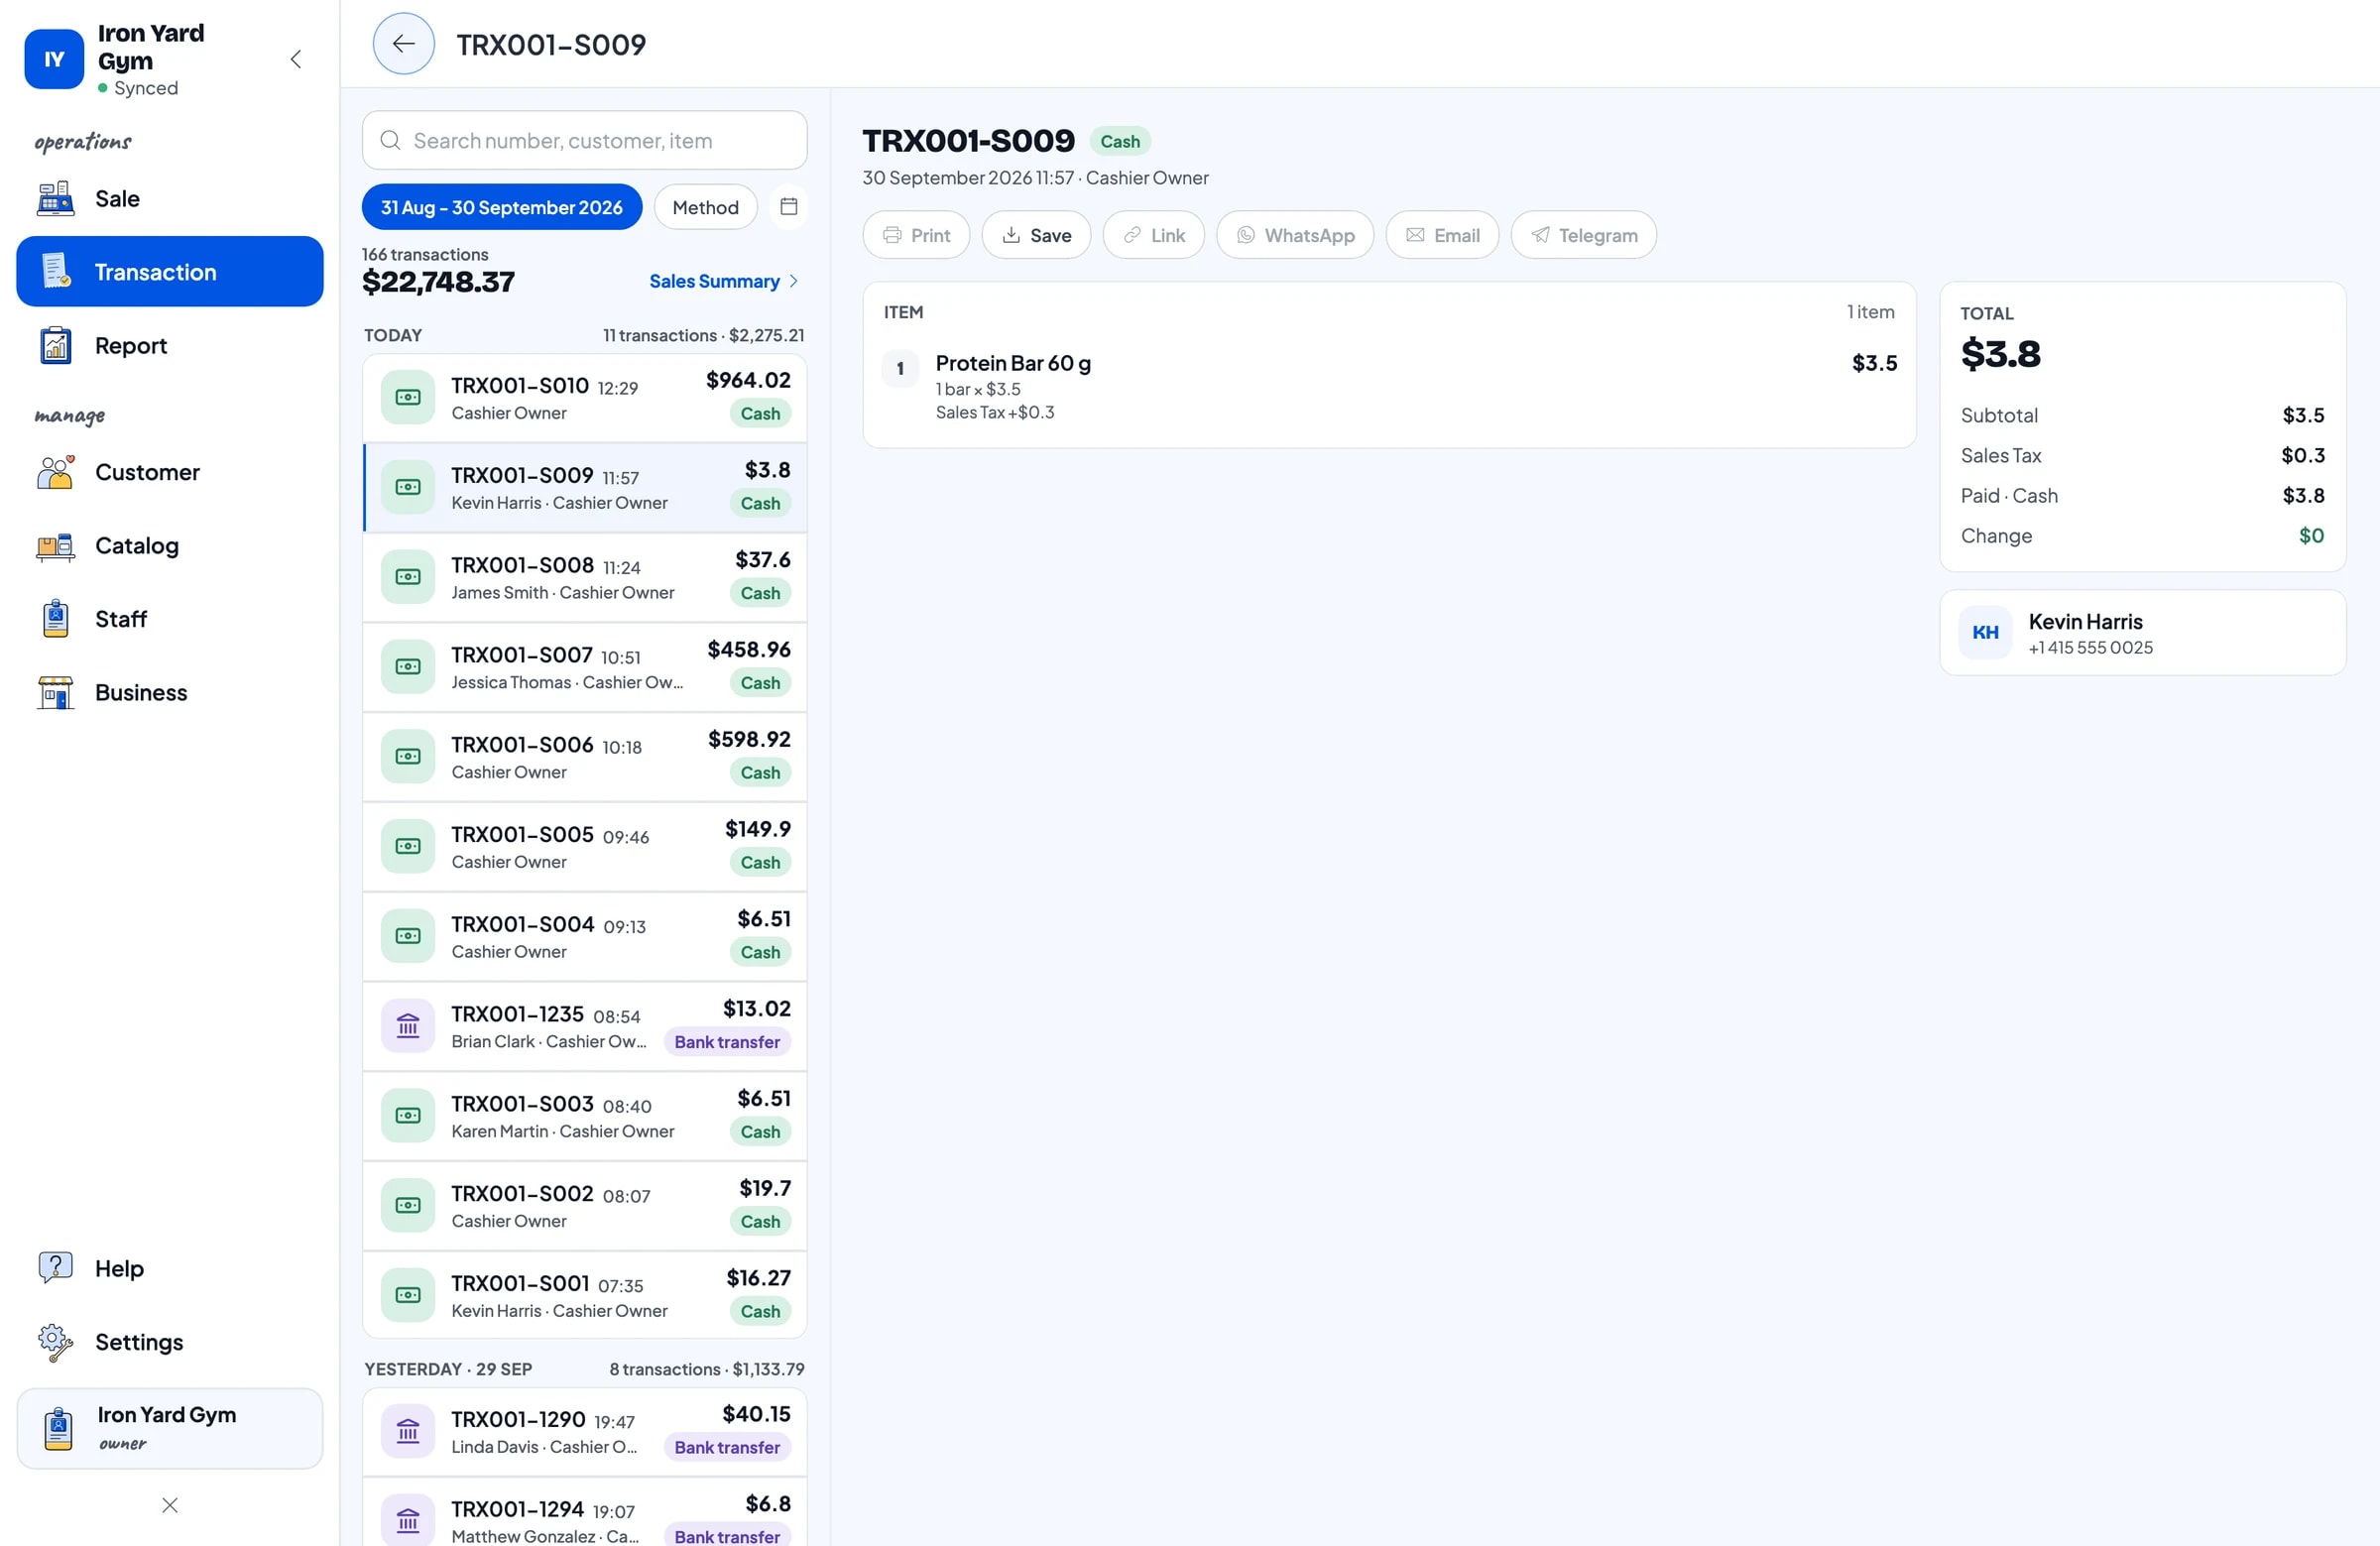Viewport: 2380px width, 1546px height.
Task: Click the IY business logo
Action: pyautogui.click(x=54, y=59)
